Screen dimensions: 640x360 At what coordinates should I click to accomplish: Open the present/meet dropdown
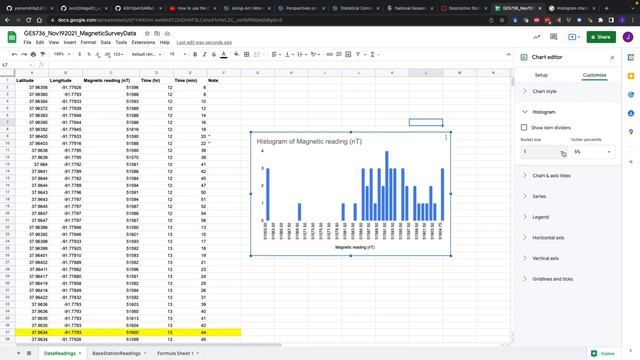coord(574,37)
